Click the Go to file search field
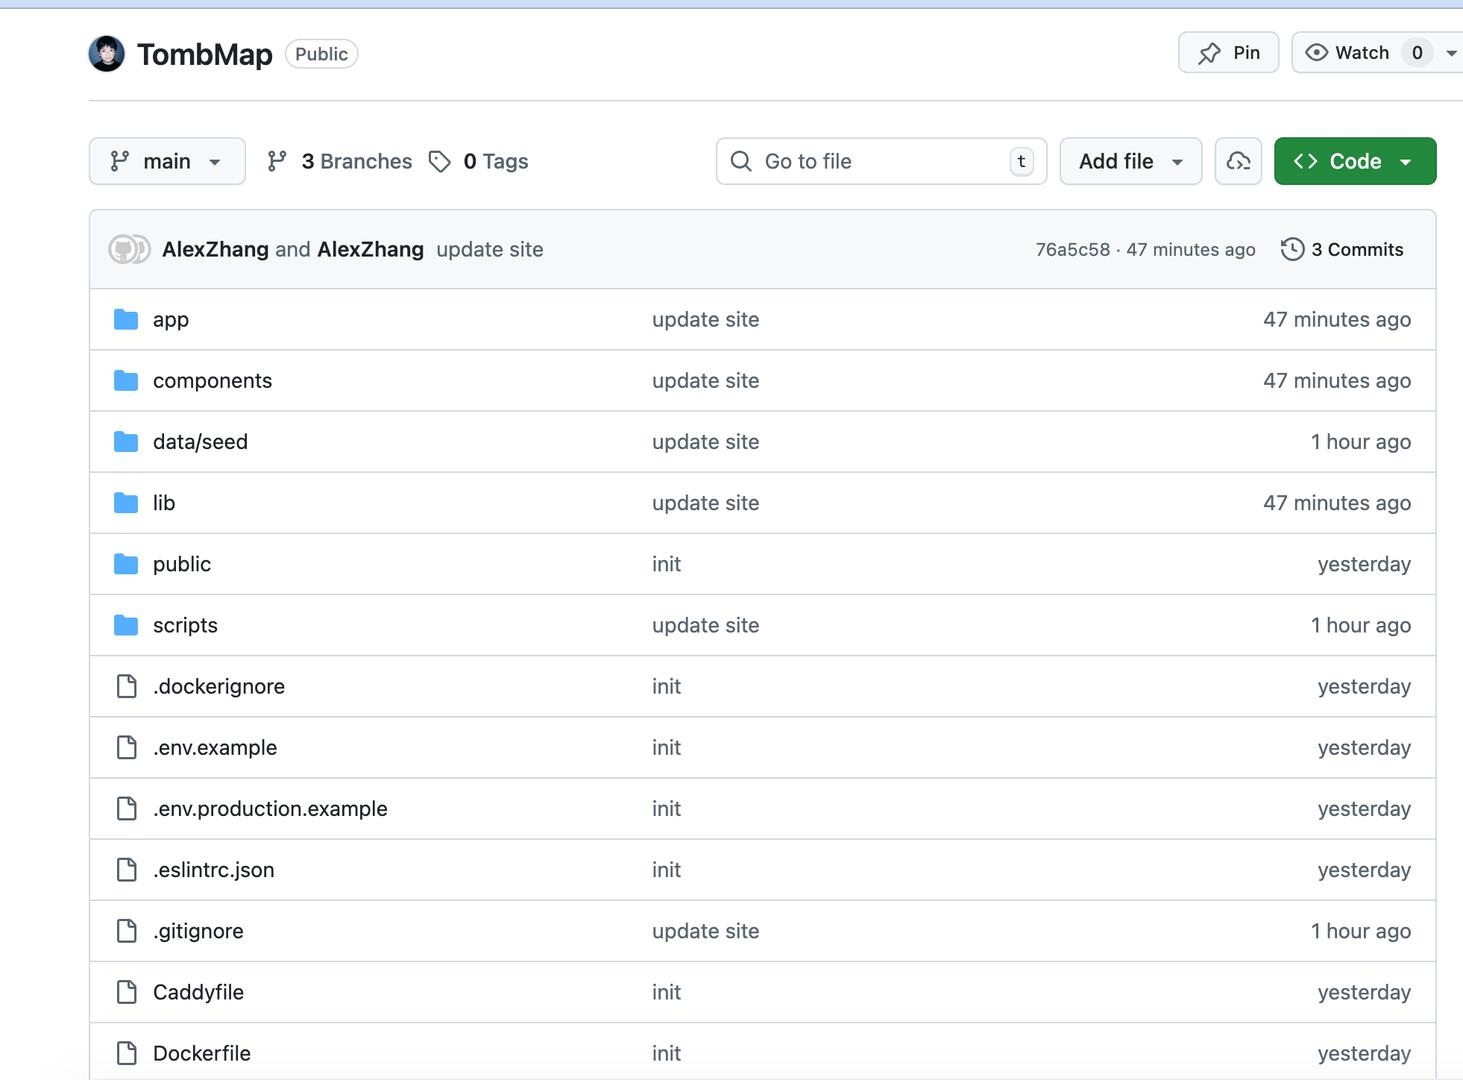 [881, 161]
